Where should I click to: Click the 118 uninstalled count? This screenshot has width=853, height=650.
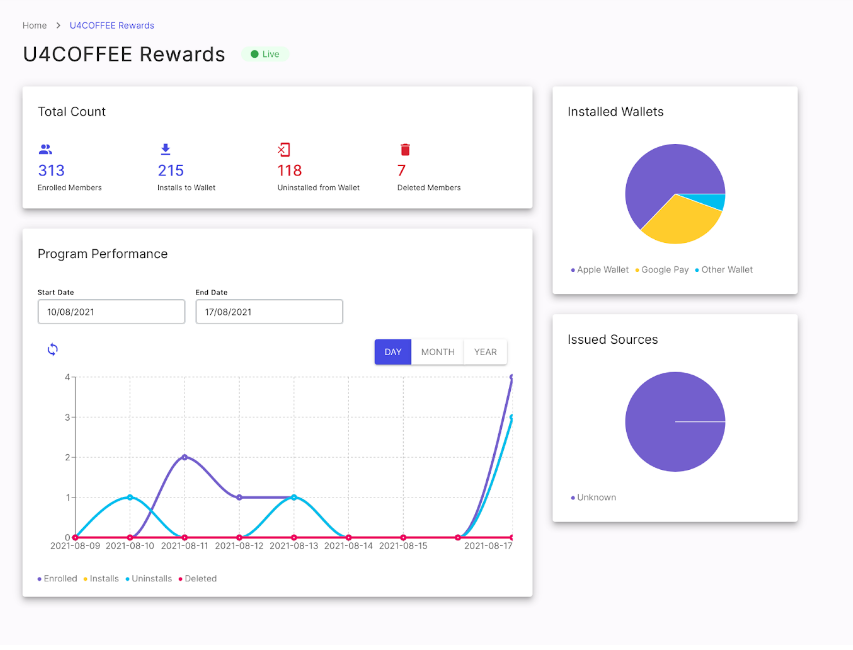coord(289,171)
